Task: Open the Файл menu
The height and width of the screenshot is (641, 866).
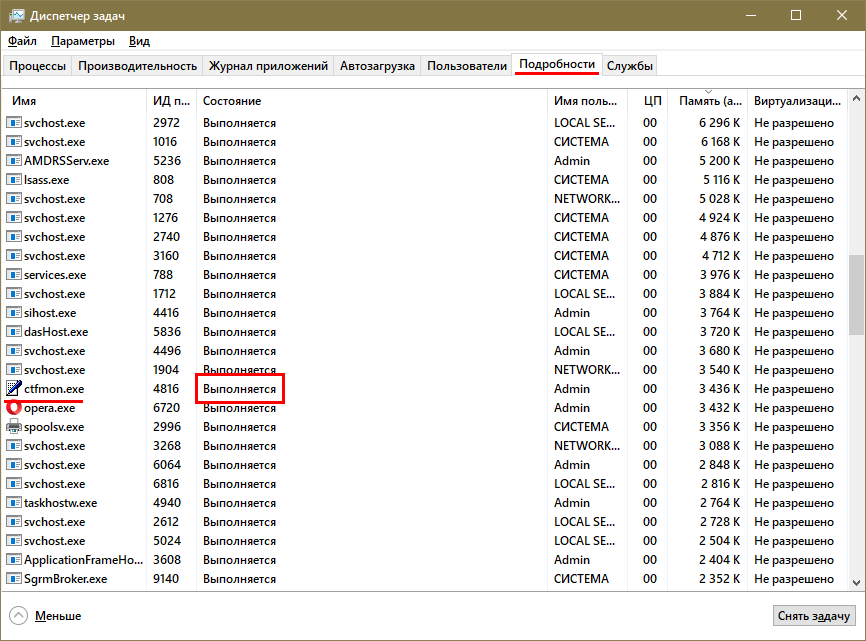Action: click(x=22, y=41)
